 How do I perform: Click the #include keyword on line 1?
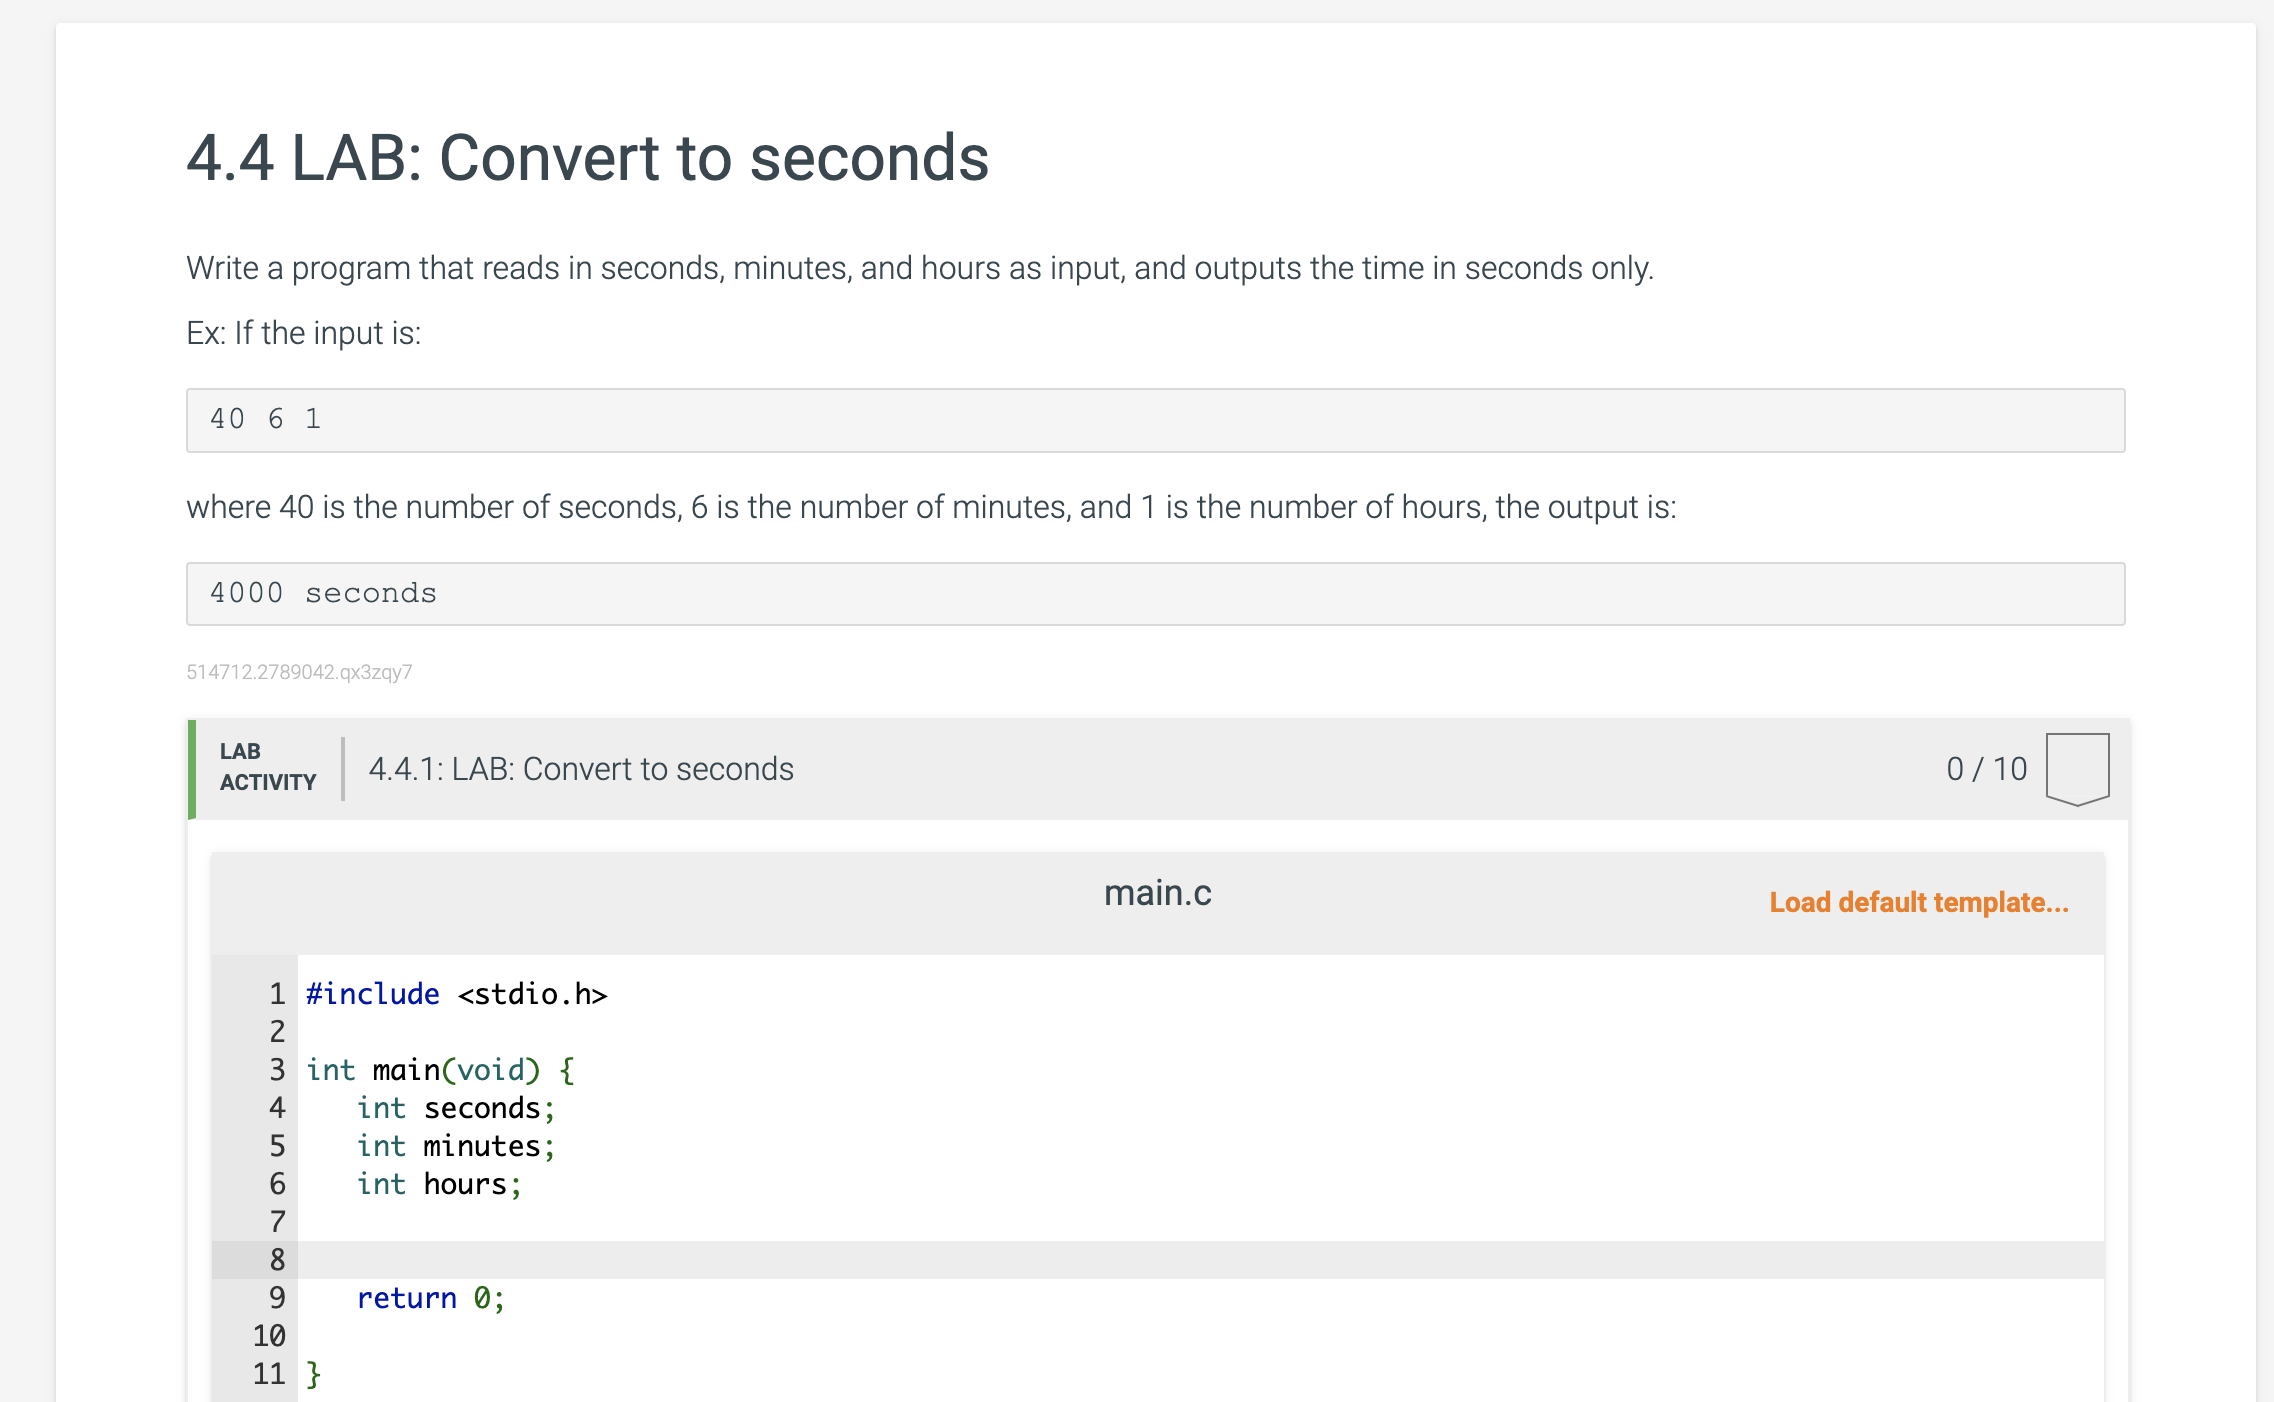(373, 994)
